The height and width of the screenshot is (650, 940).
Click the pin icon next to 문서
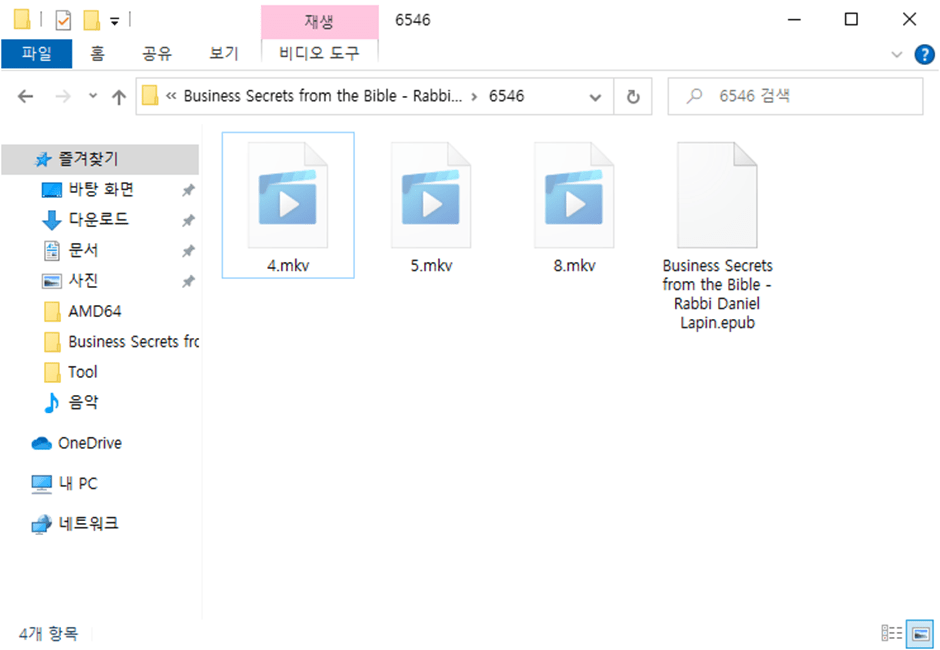(188, 251)
